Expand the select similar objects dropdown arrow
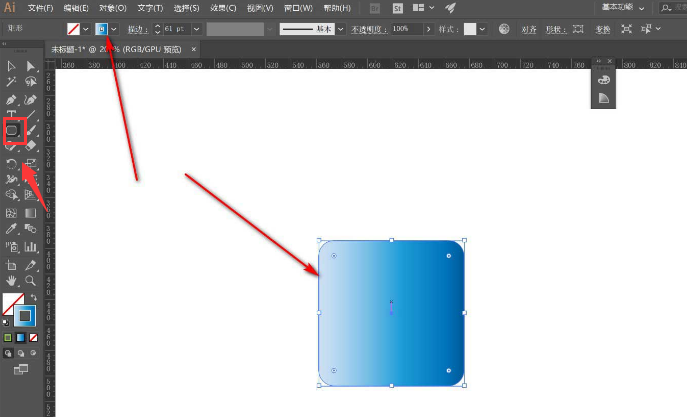Image resolution: width=687 pixels, height=417 pixels. [x=658, y=29]
